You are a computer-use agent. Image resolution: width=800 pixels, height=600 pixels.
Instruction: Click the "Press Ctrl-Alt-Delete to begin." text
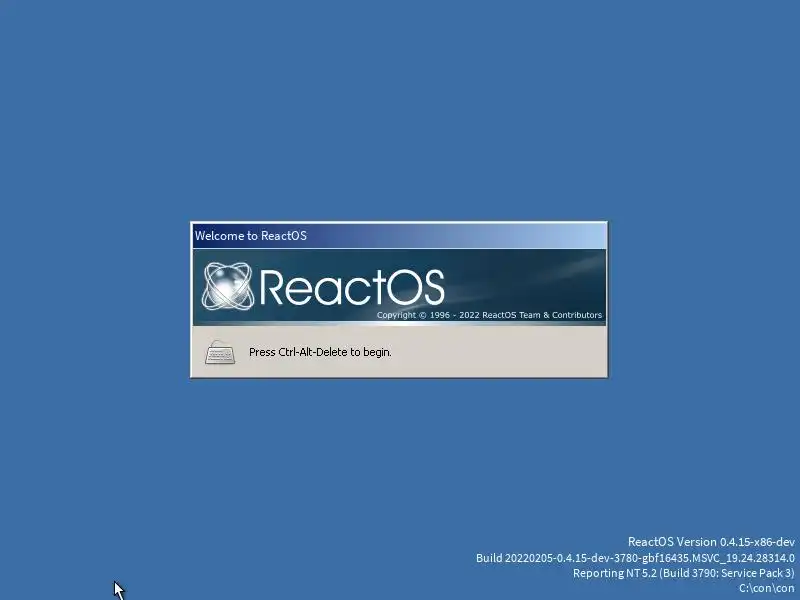(x=320, y=352)
